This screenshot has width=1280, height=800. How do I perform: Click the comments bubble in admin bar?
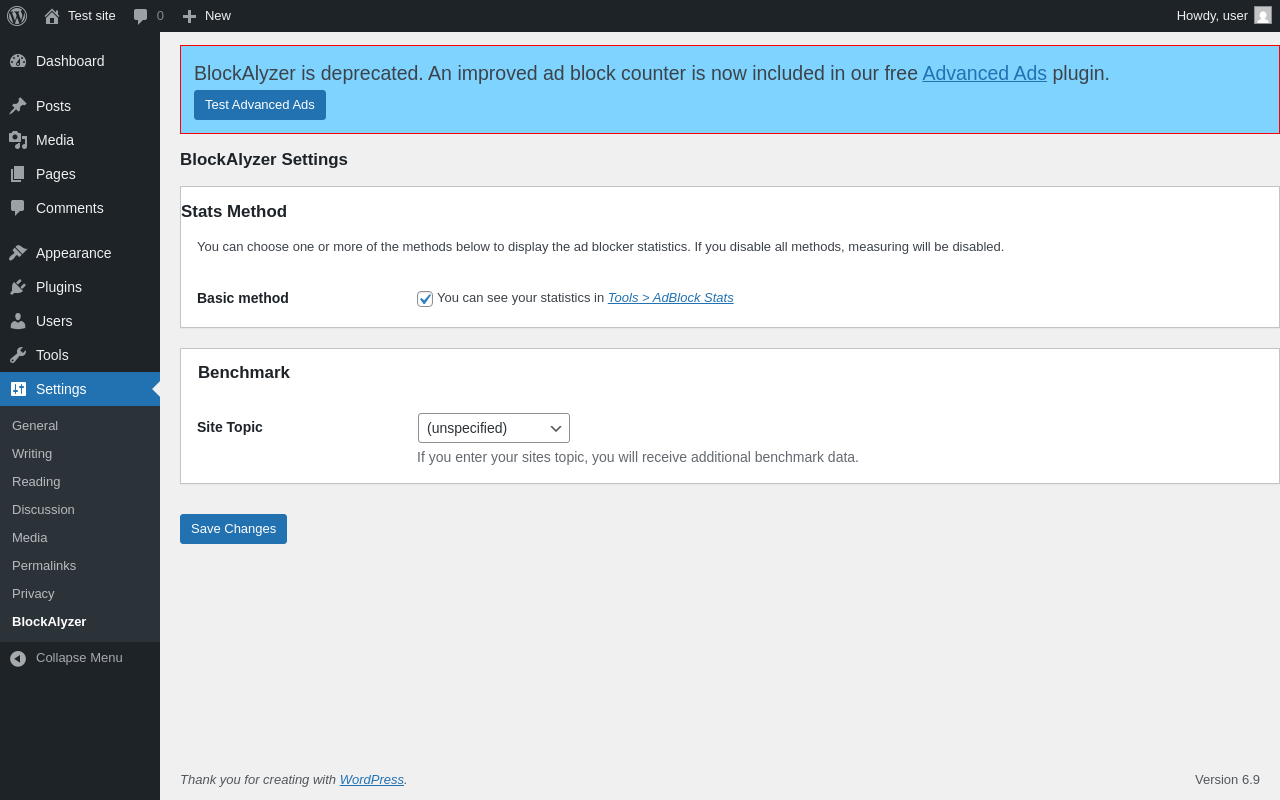[x=141, y=16]
